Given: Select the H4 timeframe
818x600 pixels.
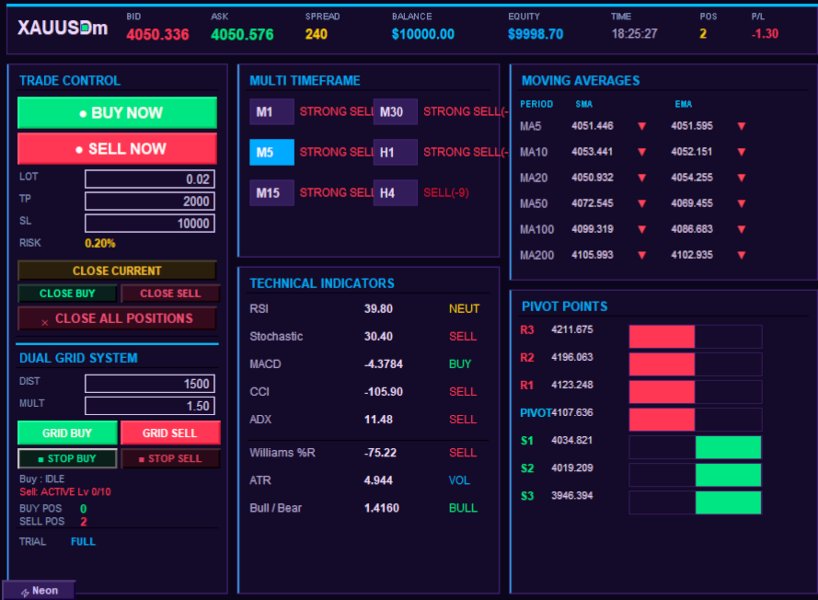Looking at the screenshot, I should (x=395, y=193).
